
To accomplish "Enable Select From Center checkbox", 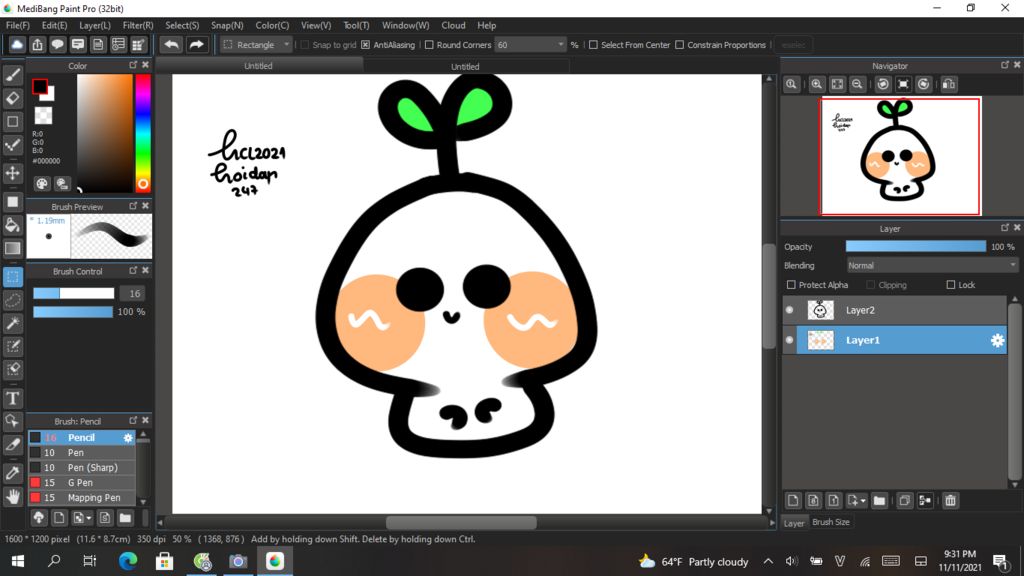I will point(593,45).
